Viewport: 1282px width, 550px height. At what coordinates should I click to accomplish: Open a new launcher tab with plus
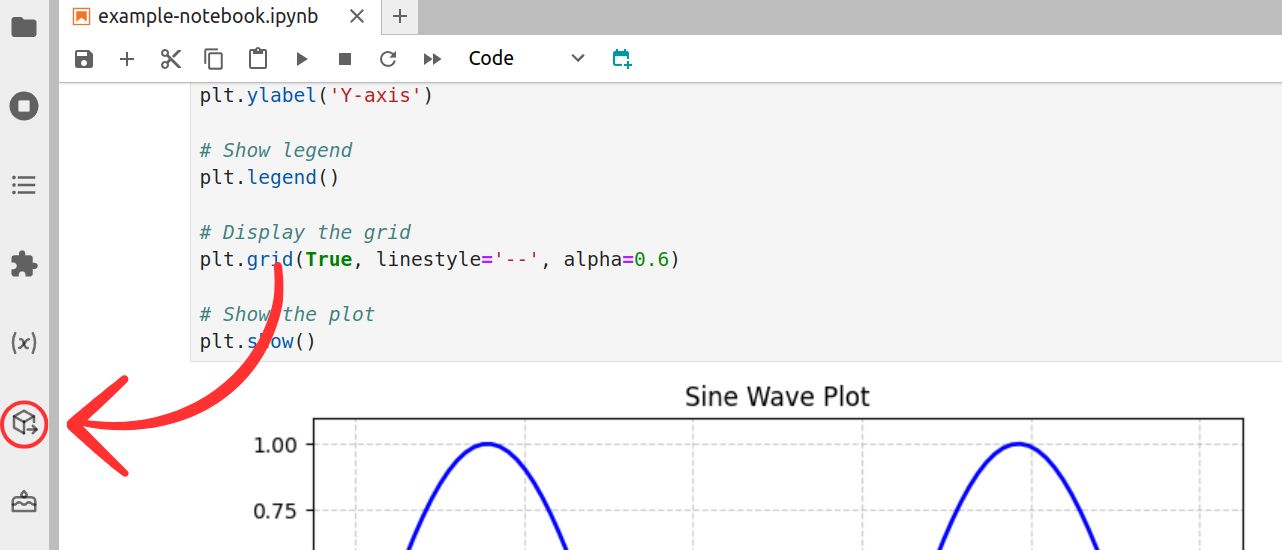[400, 17]
